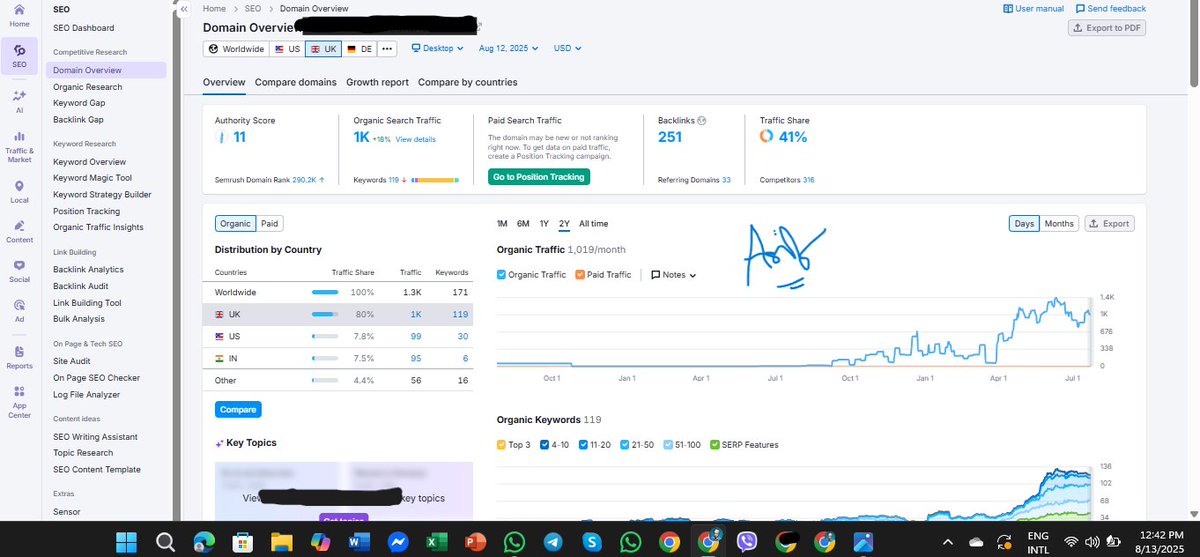
Task: Open the AI section icon
Action: click(x=19, y=96)
